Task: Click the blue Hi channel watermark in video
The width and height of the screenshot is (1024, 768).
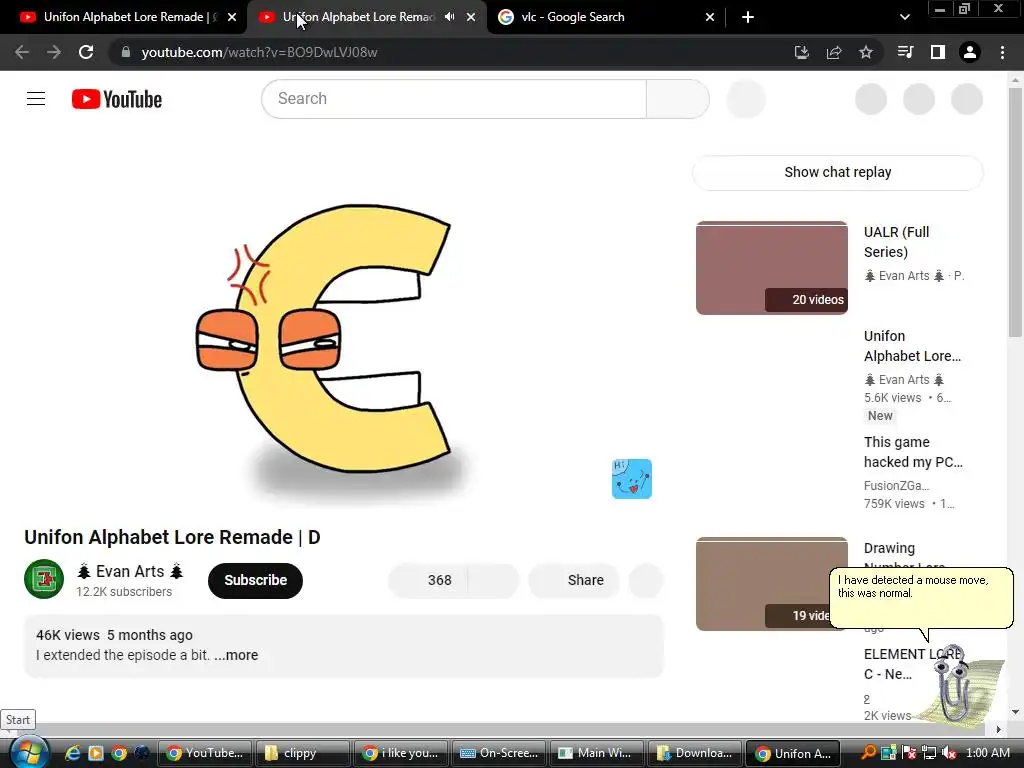Action: coord(632,479)
